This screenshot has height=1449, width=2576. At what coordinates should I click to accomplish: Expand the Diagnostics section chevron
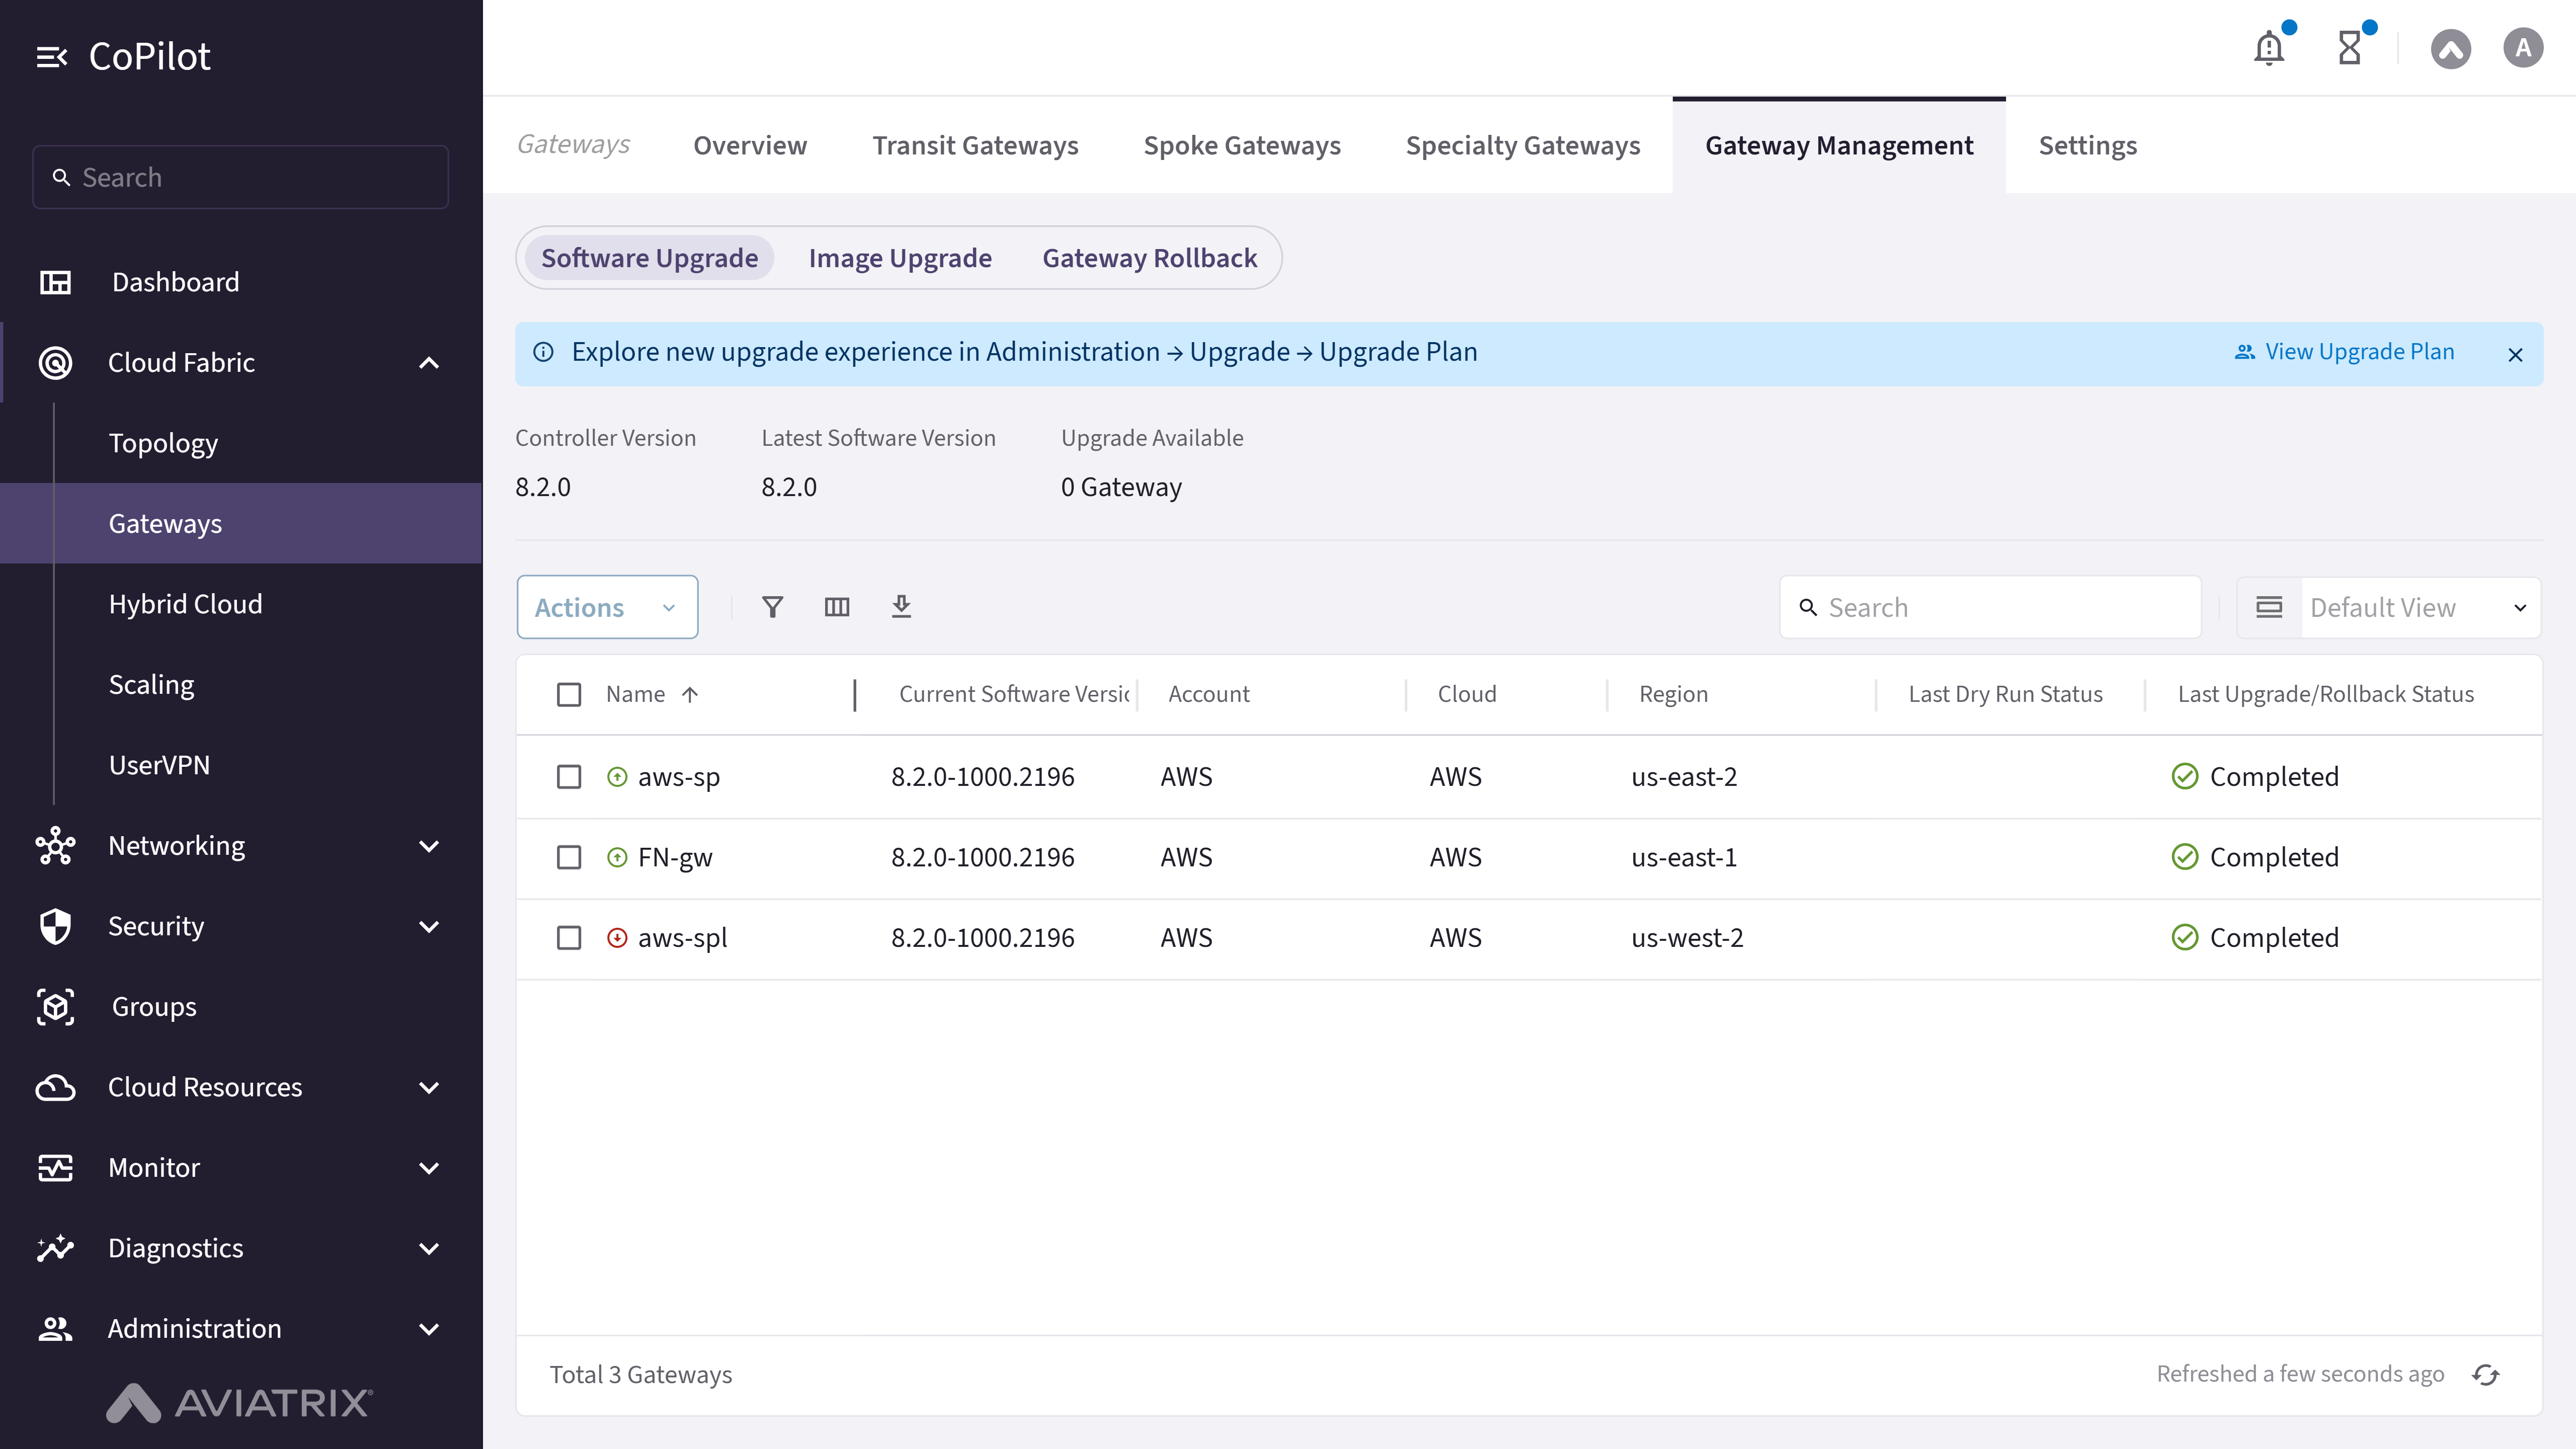click(x=429, y=1249)
